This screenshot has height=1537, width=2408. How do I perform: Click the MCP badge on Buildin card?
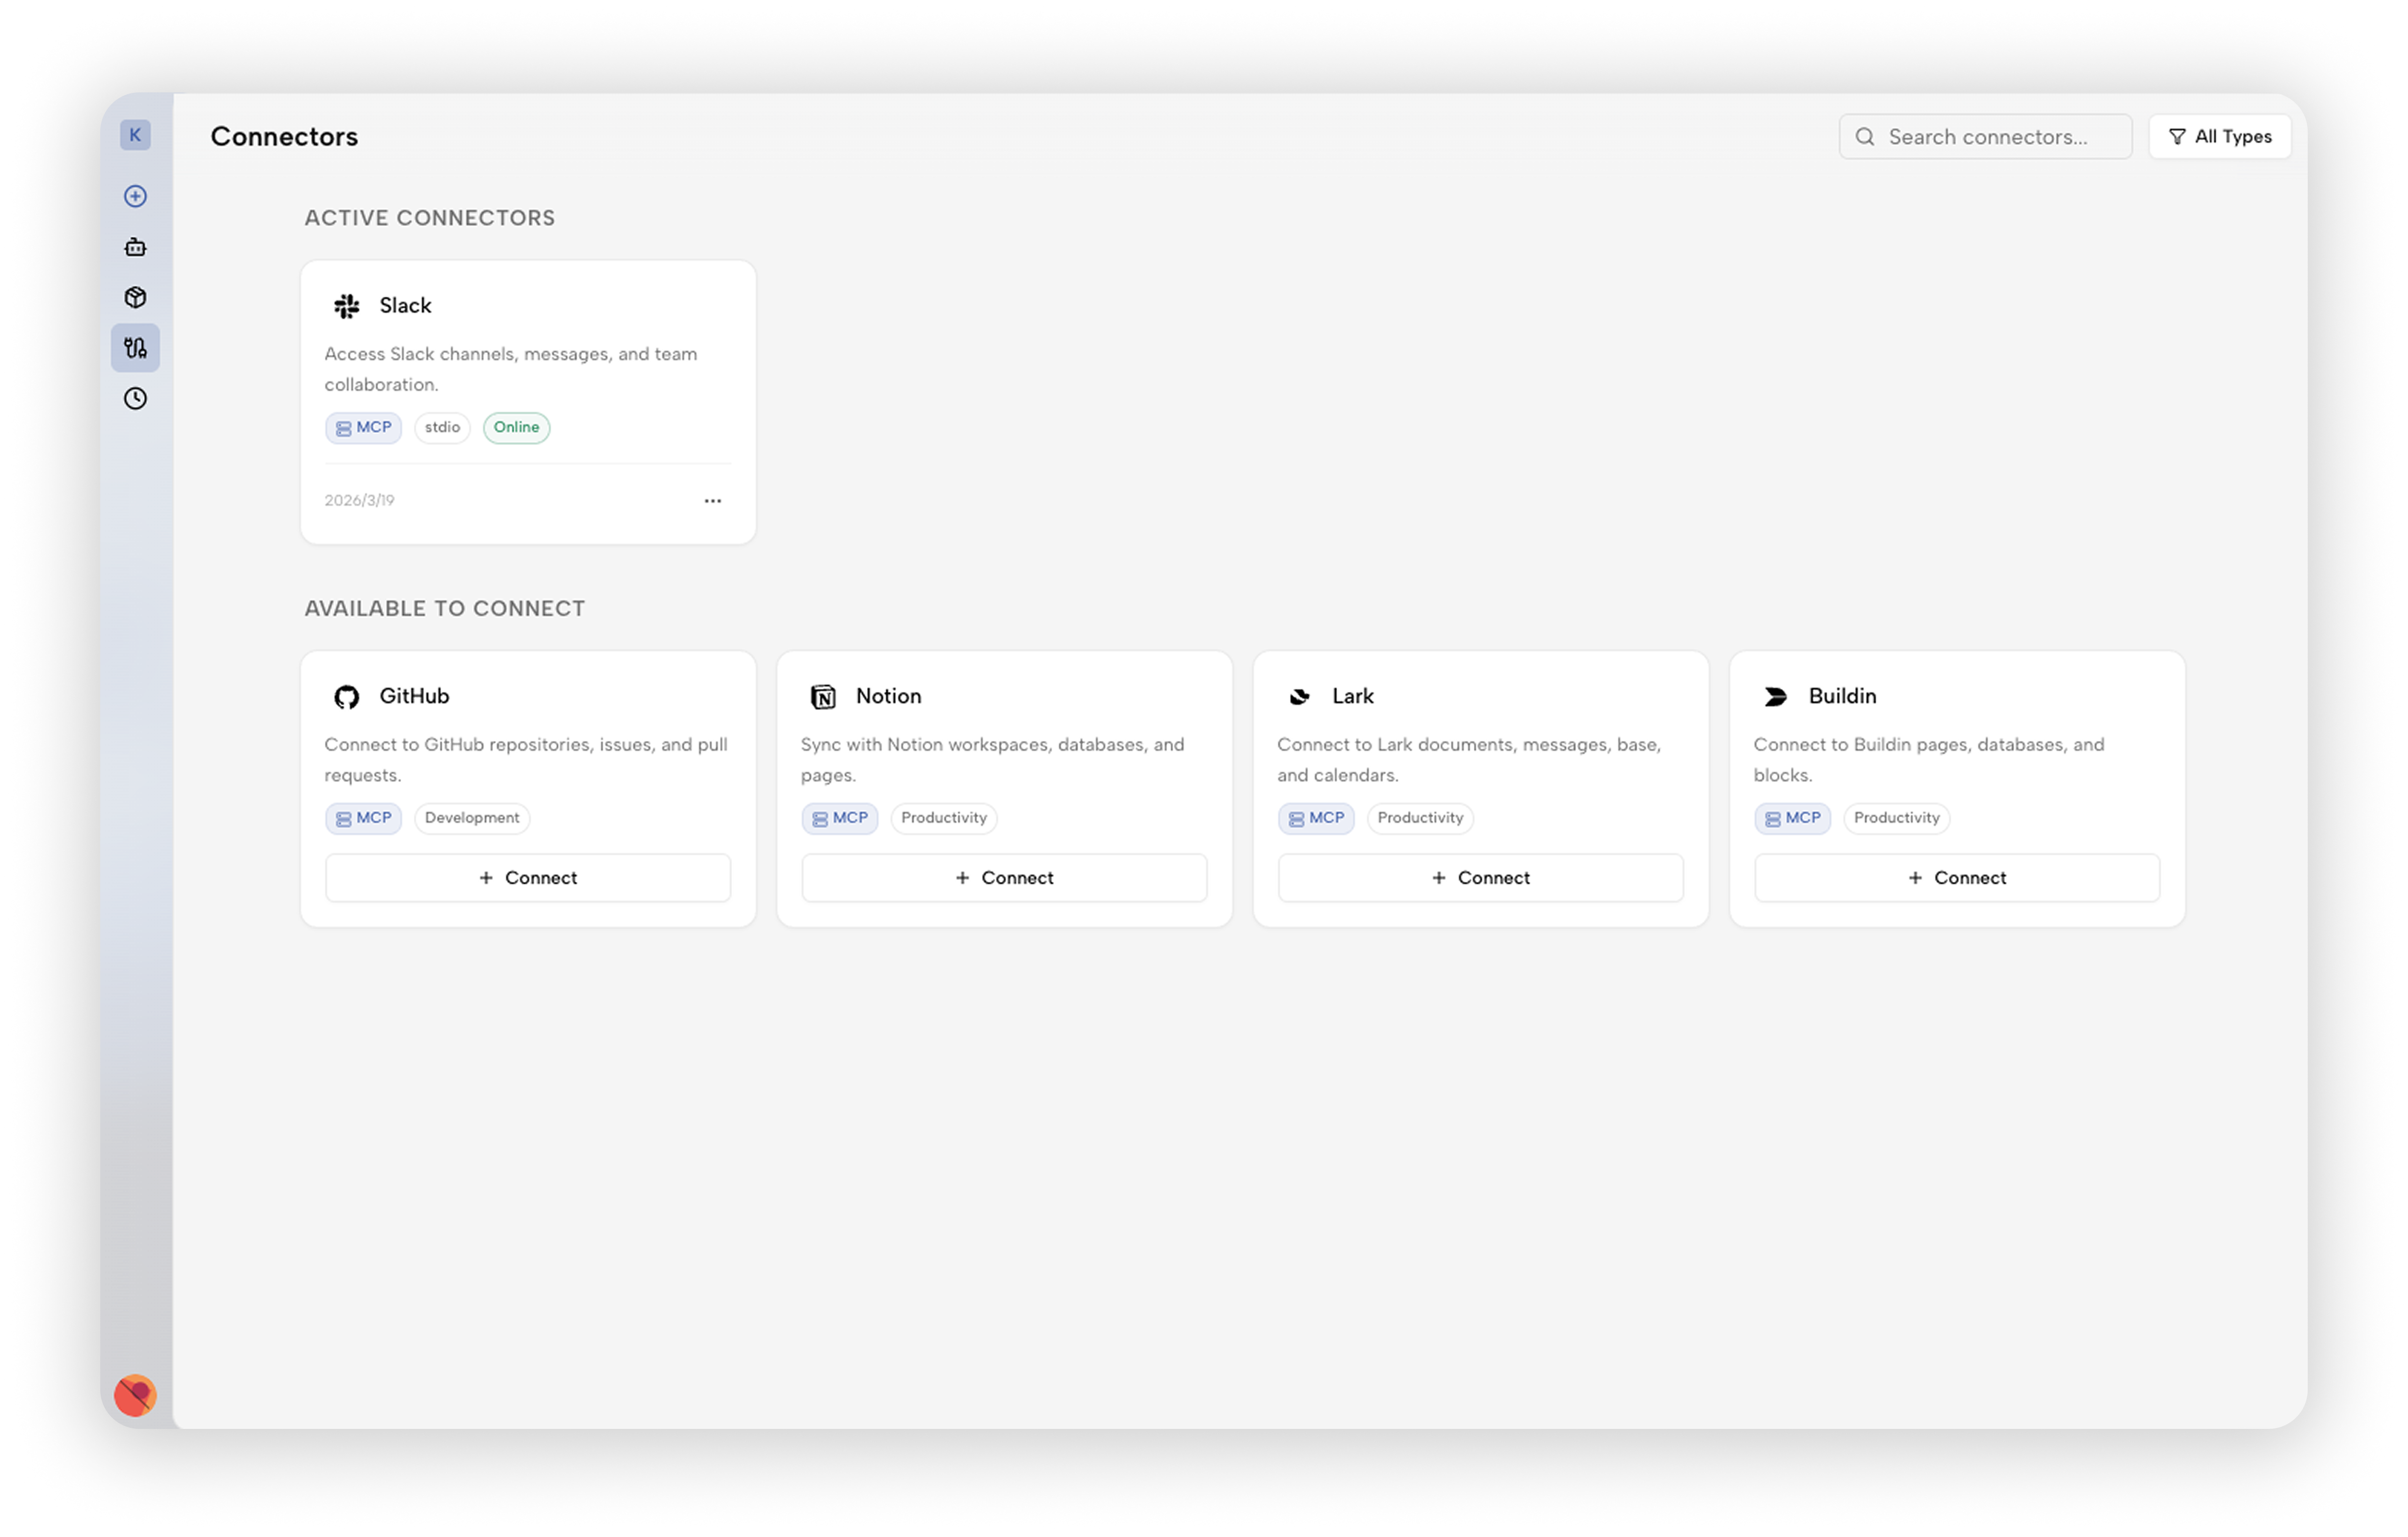coord(1793,818)
